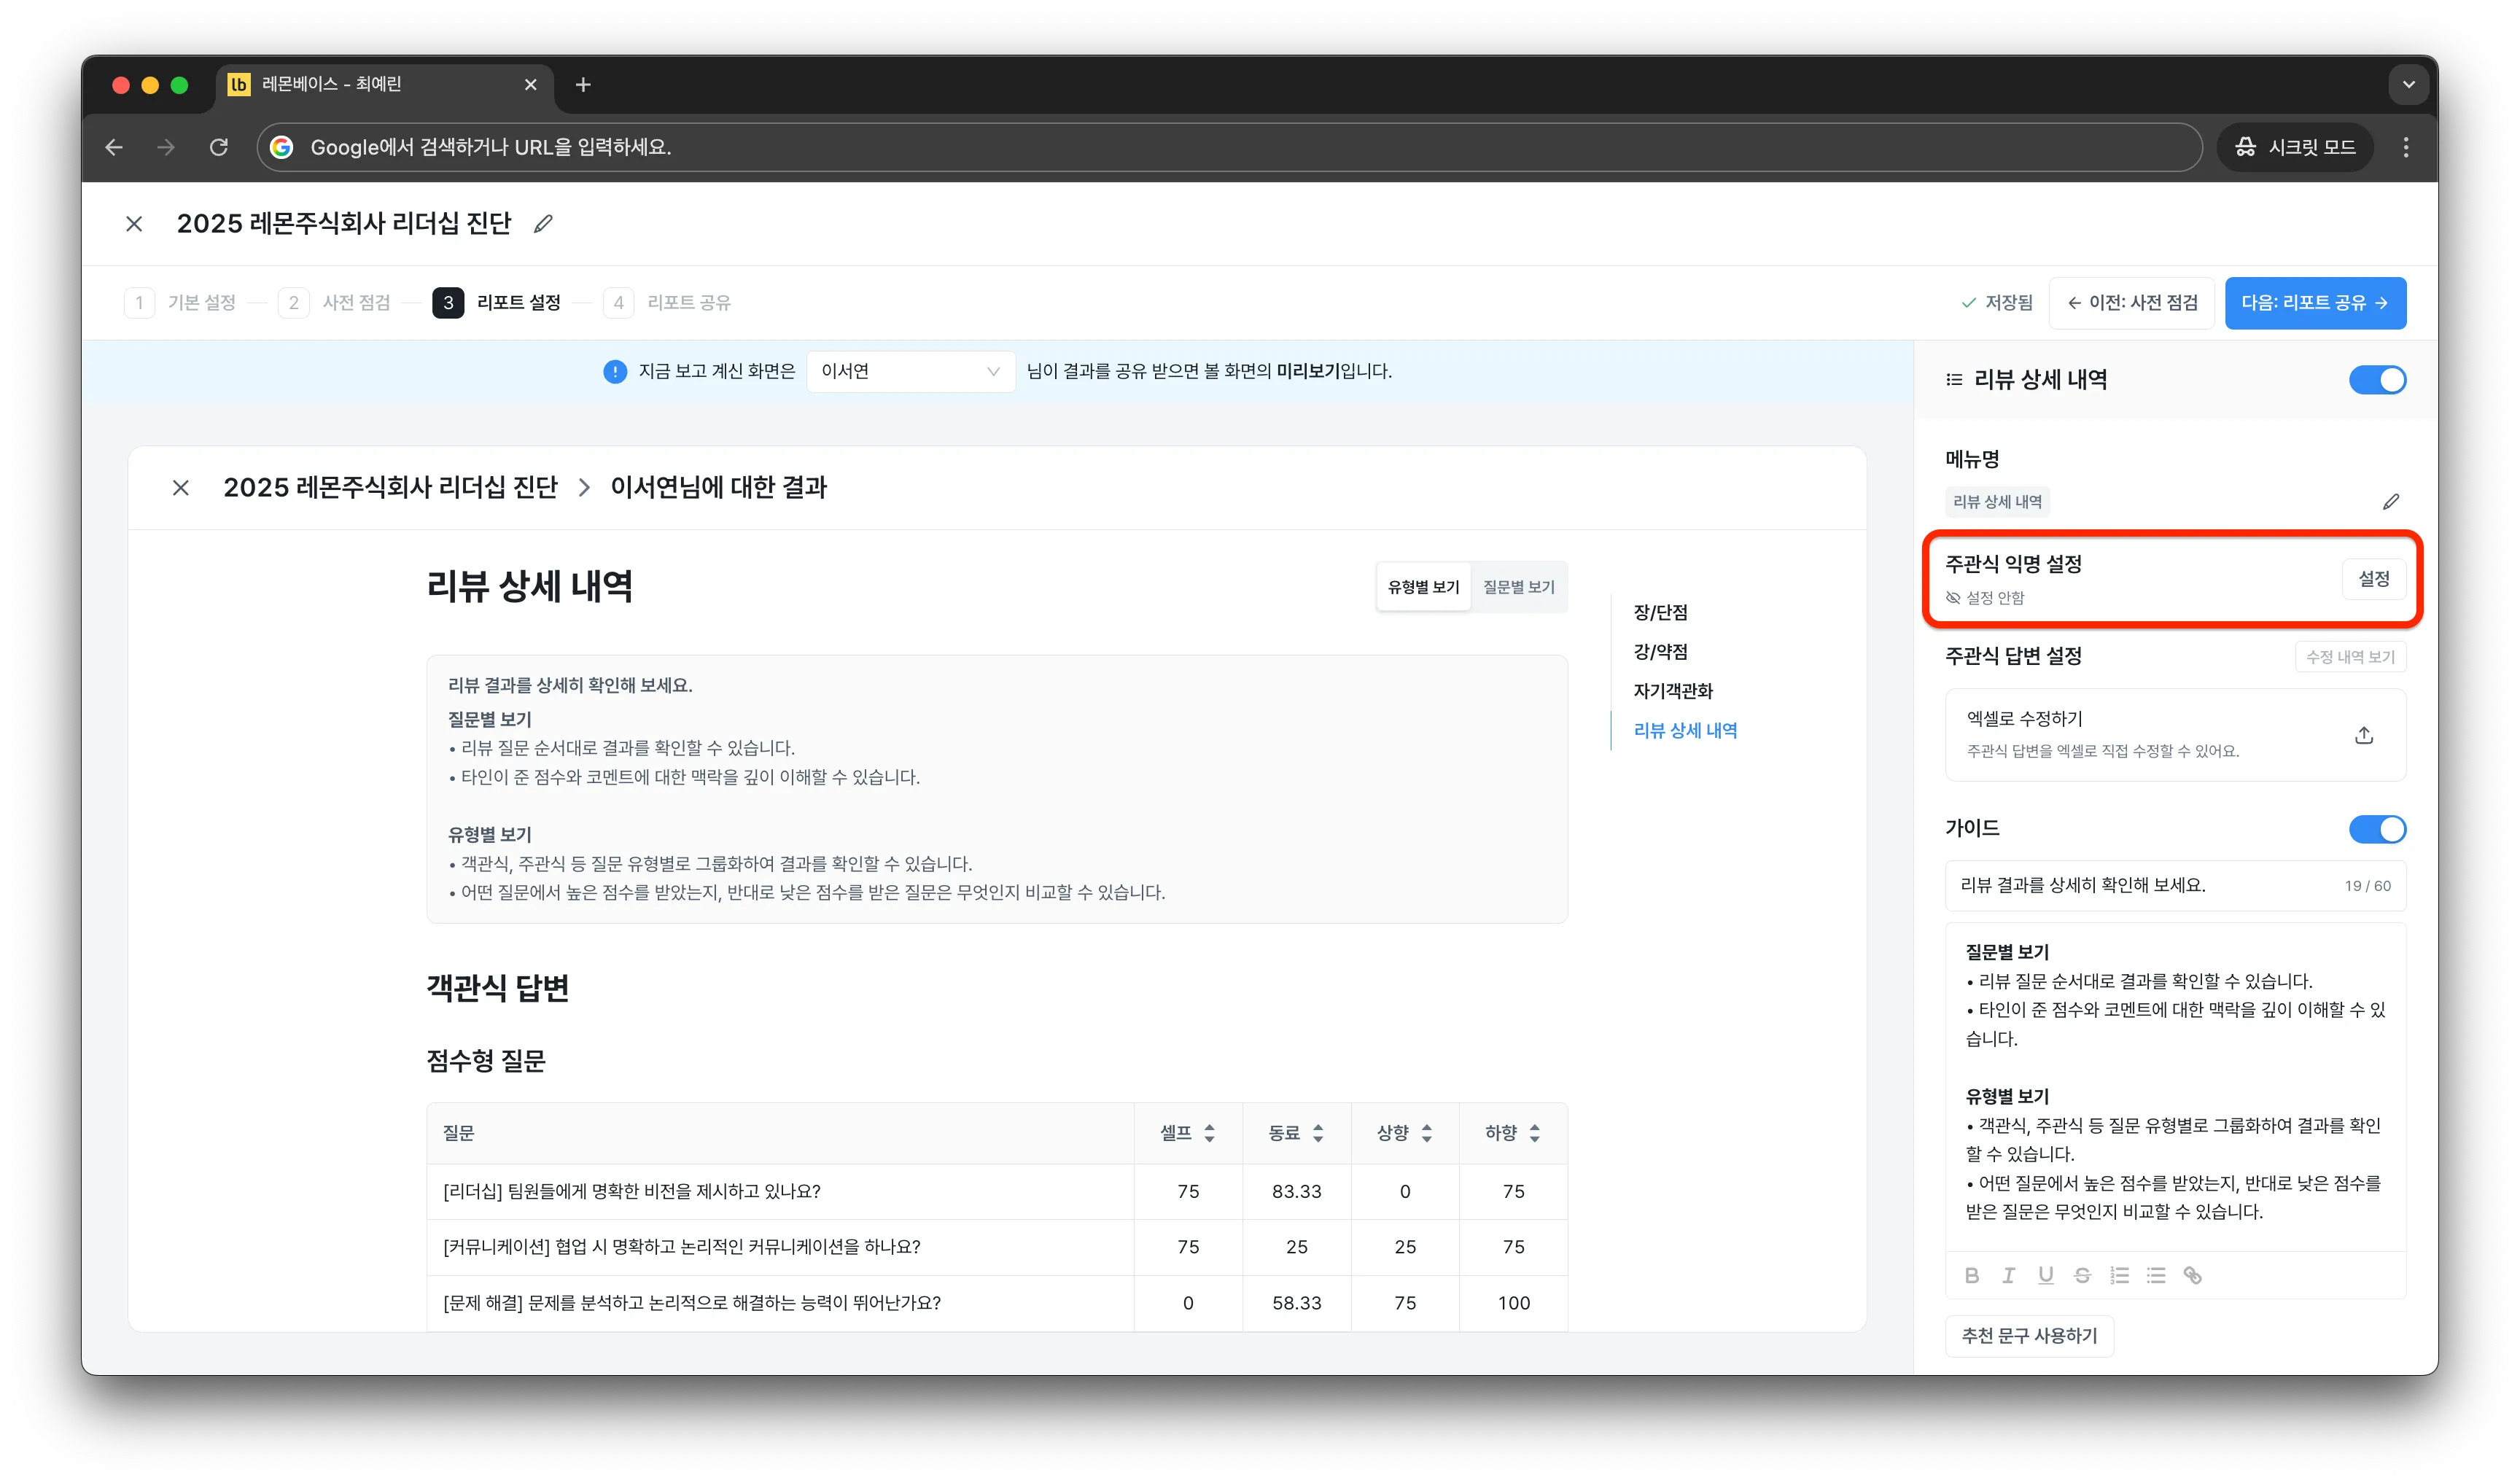Toggle the 리뷰 상세 내역 switch
Viewport: 2520px width, 1483px height.
(2377, 380)
